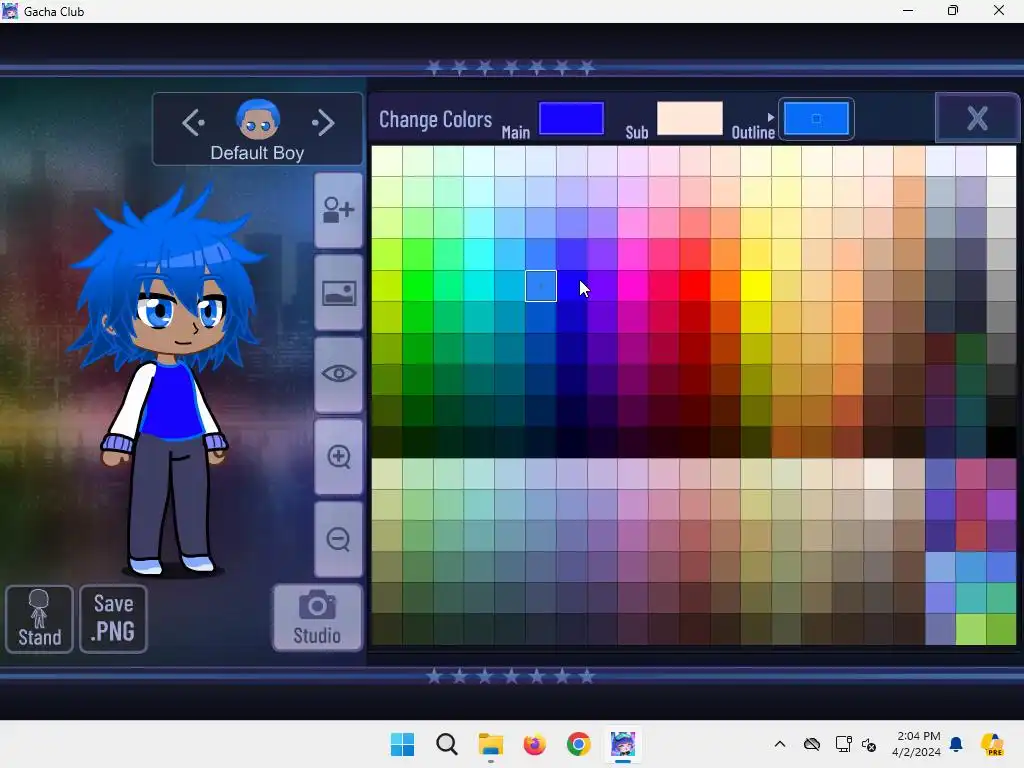Pick the bright orange palette cell

click(726, 286)
